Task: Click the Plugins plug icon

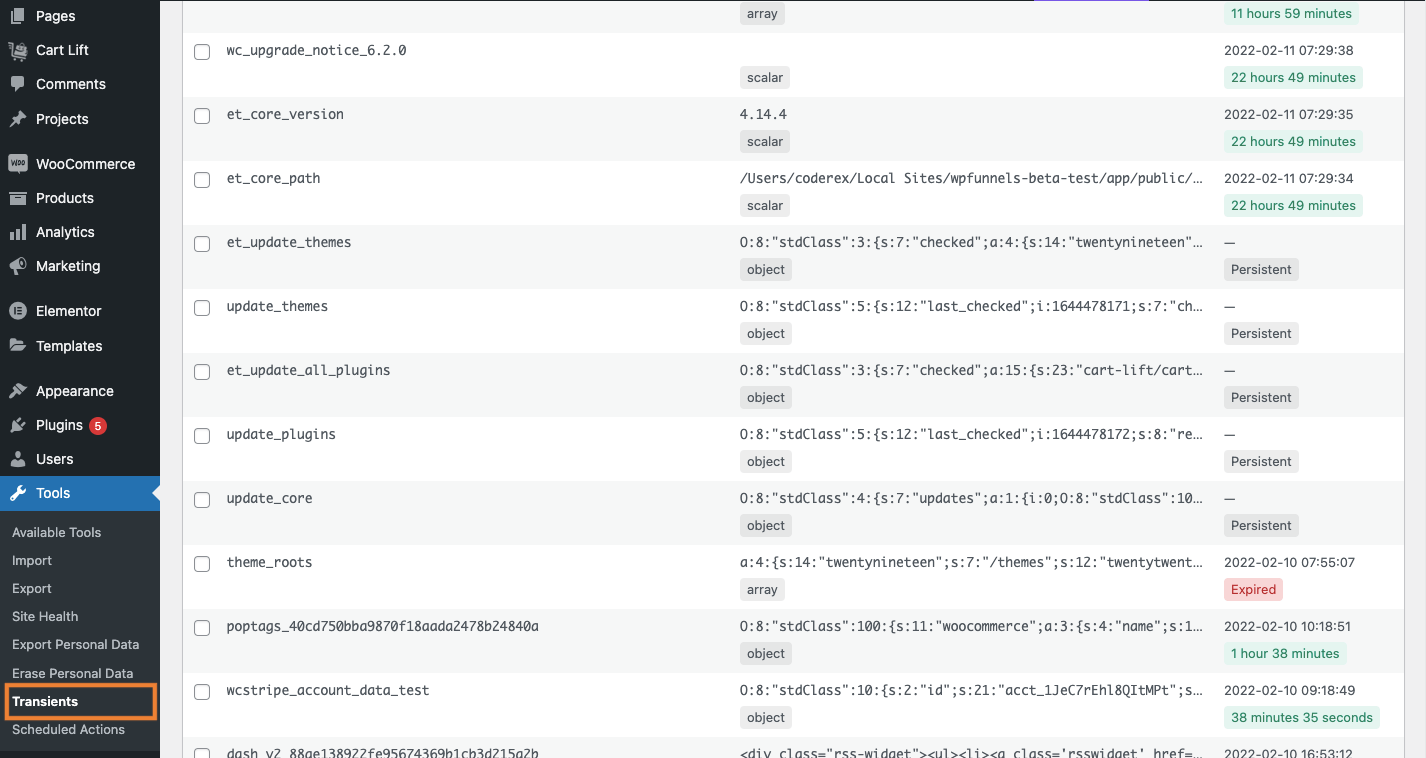Action: (x=18, y=425)
